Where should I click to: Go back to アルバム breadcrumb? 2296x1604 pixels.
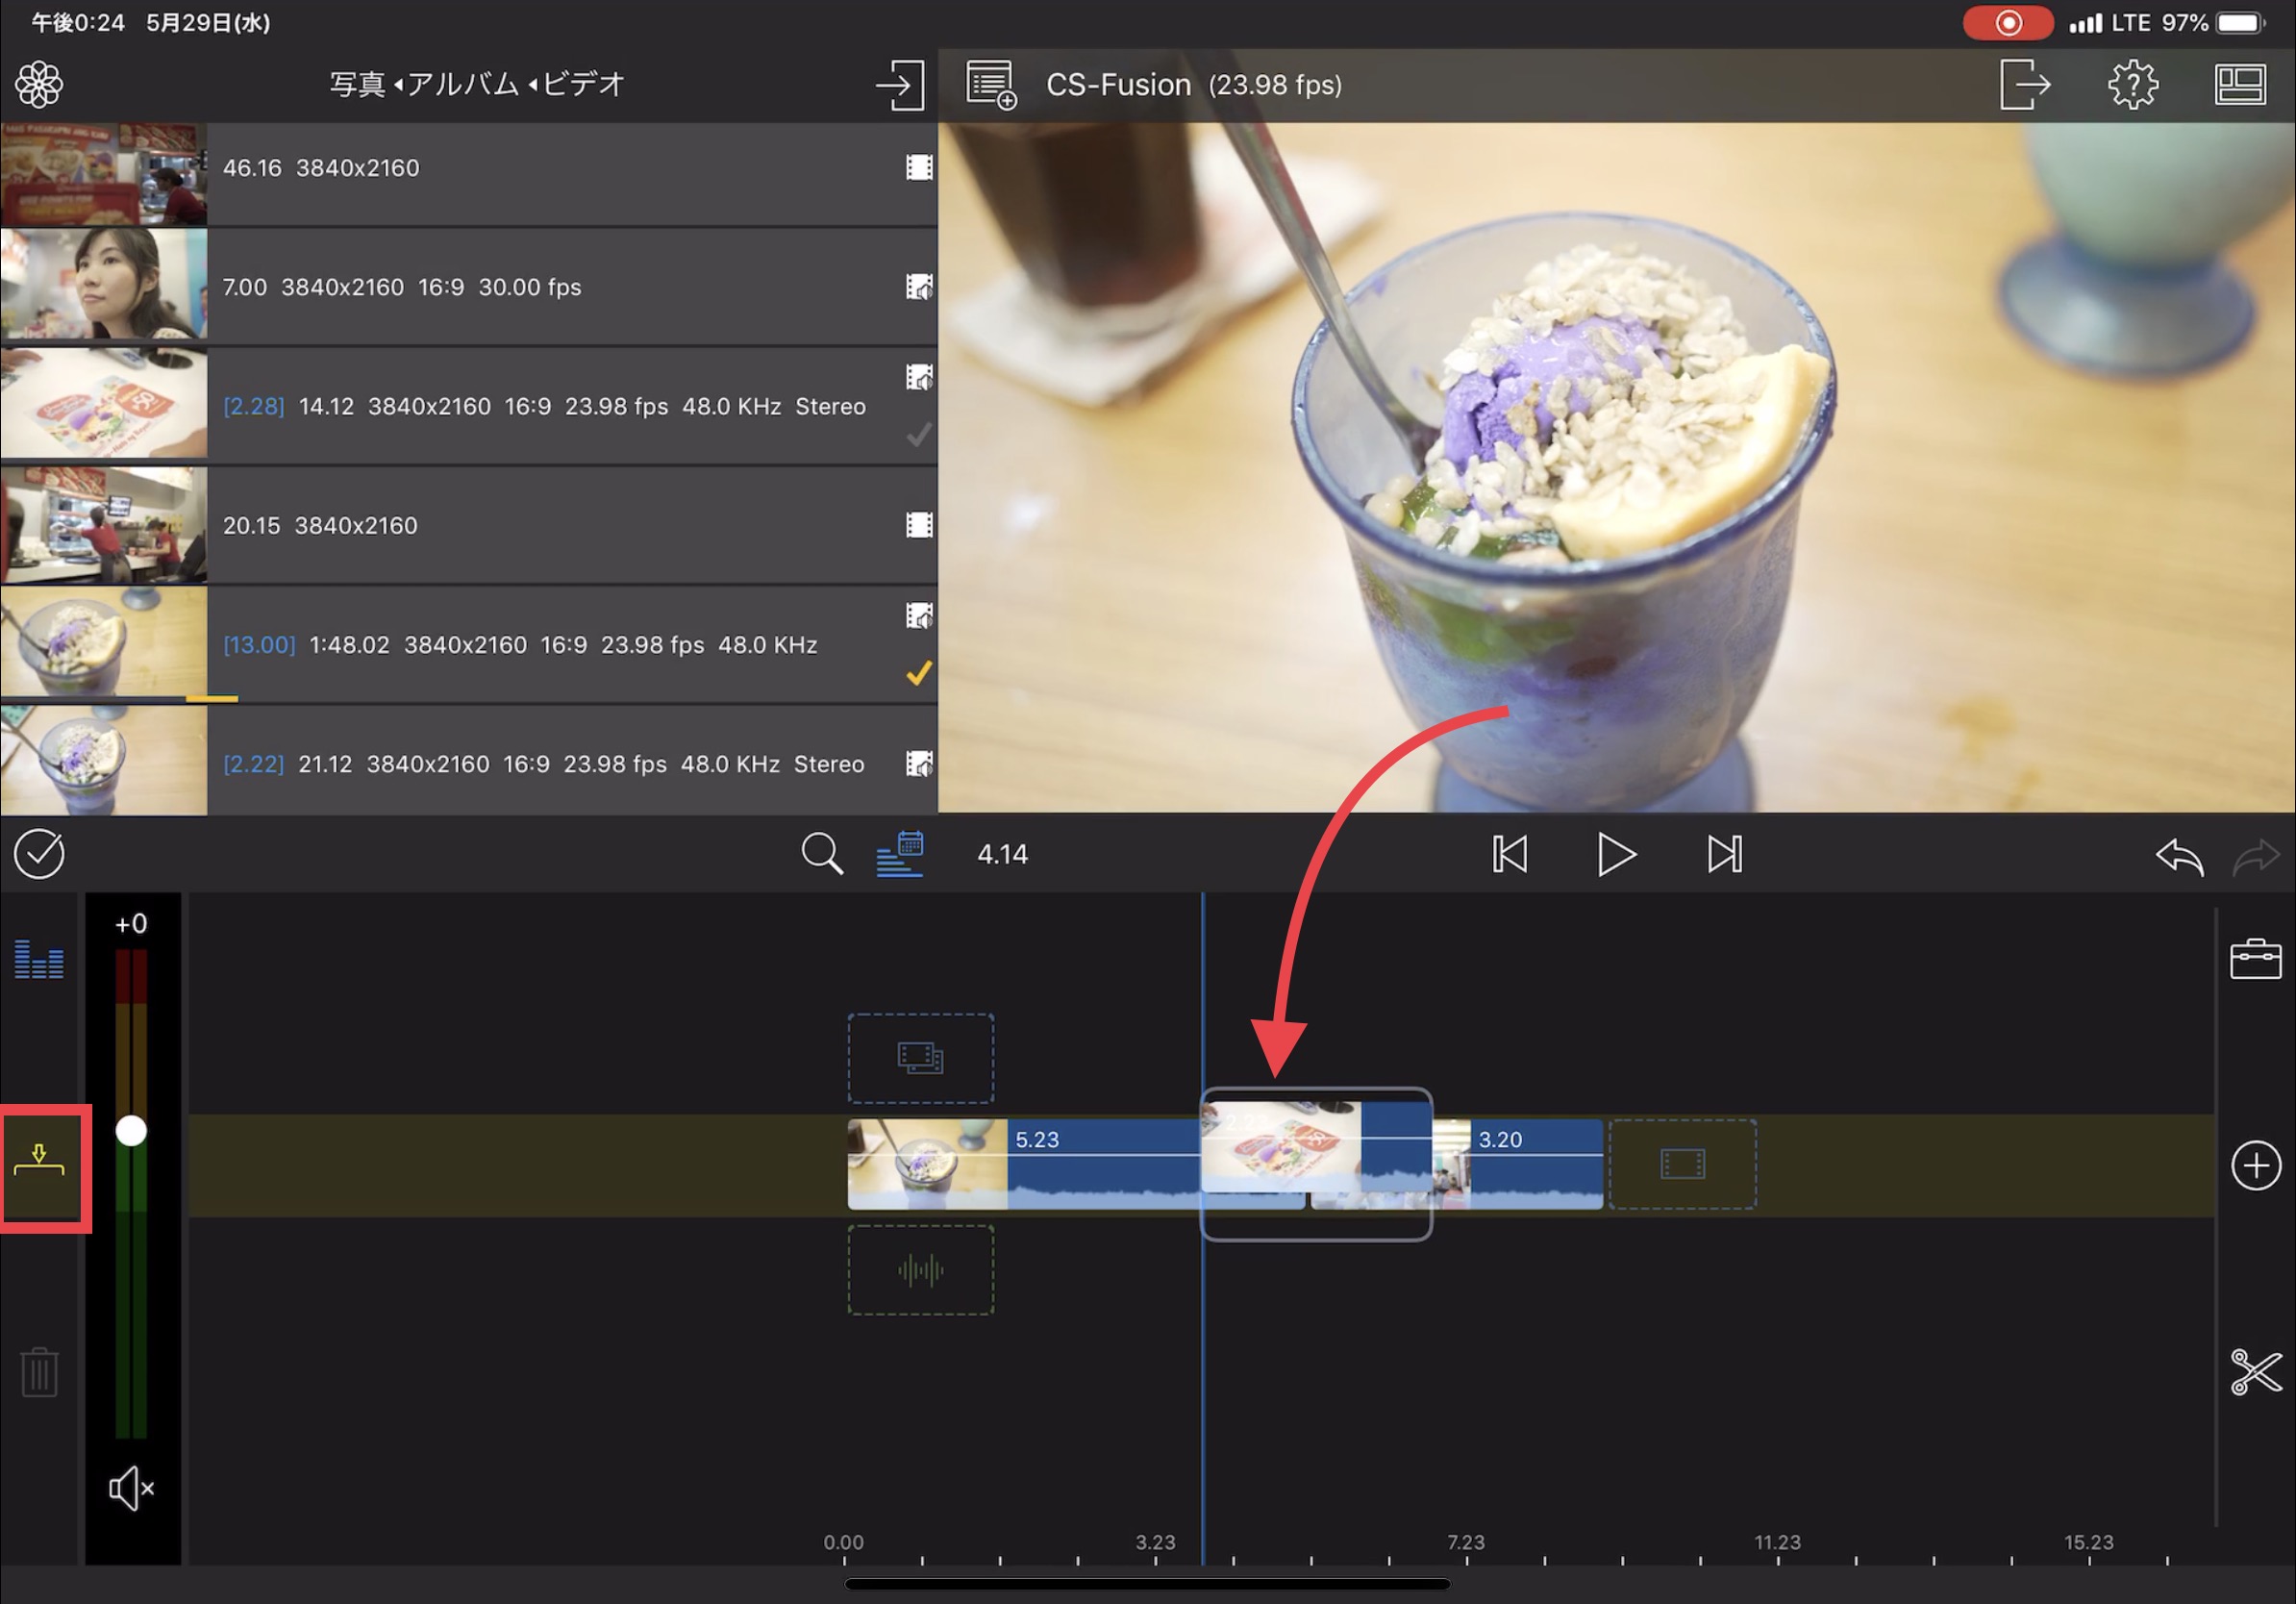(462, 84)
